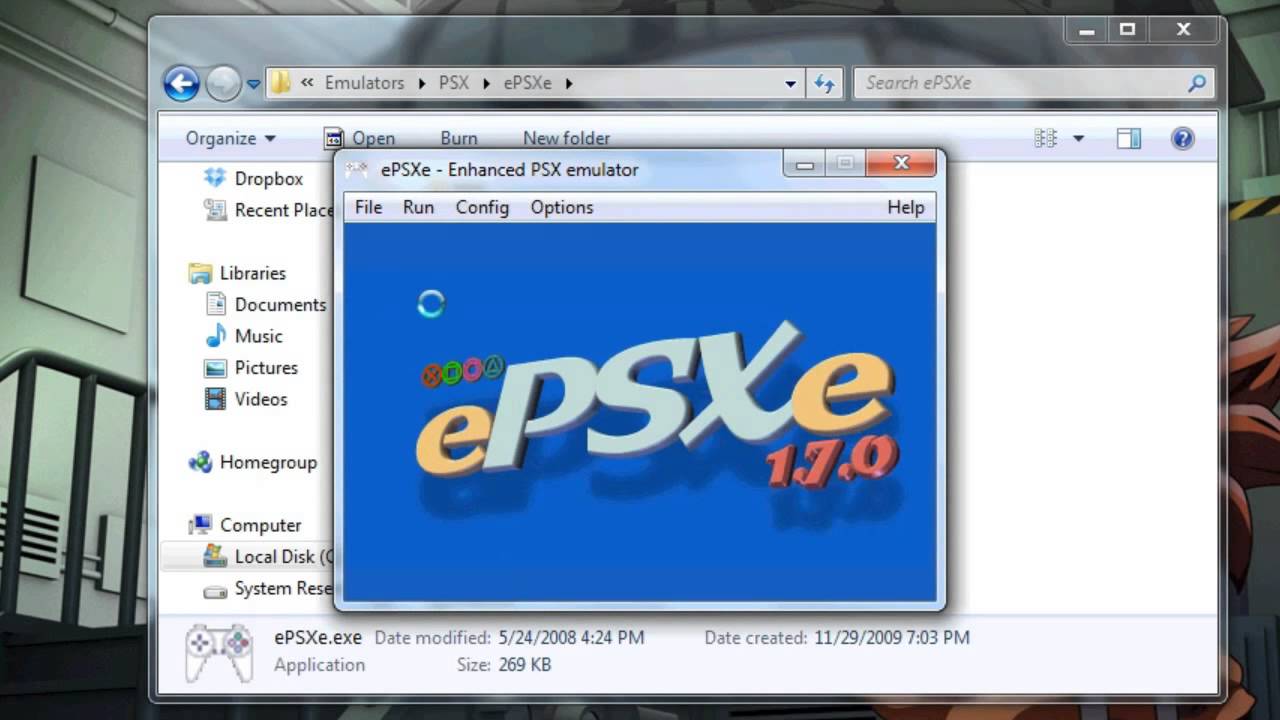Select Homegroup in the navigation pane

coord(268,462)
